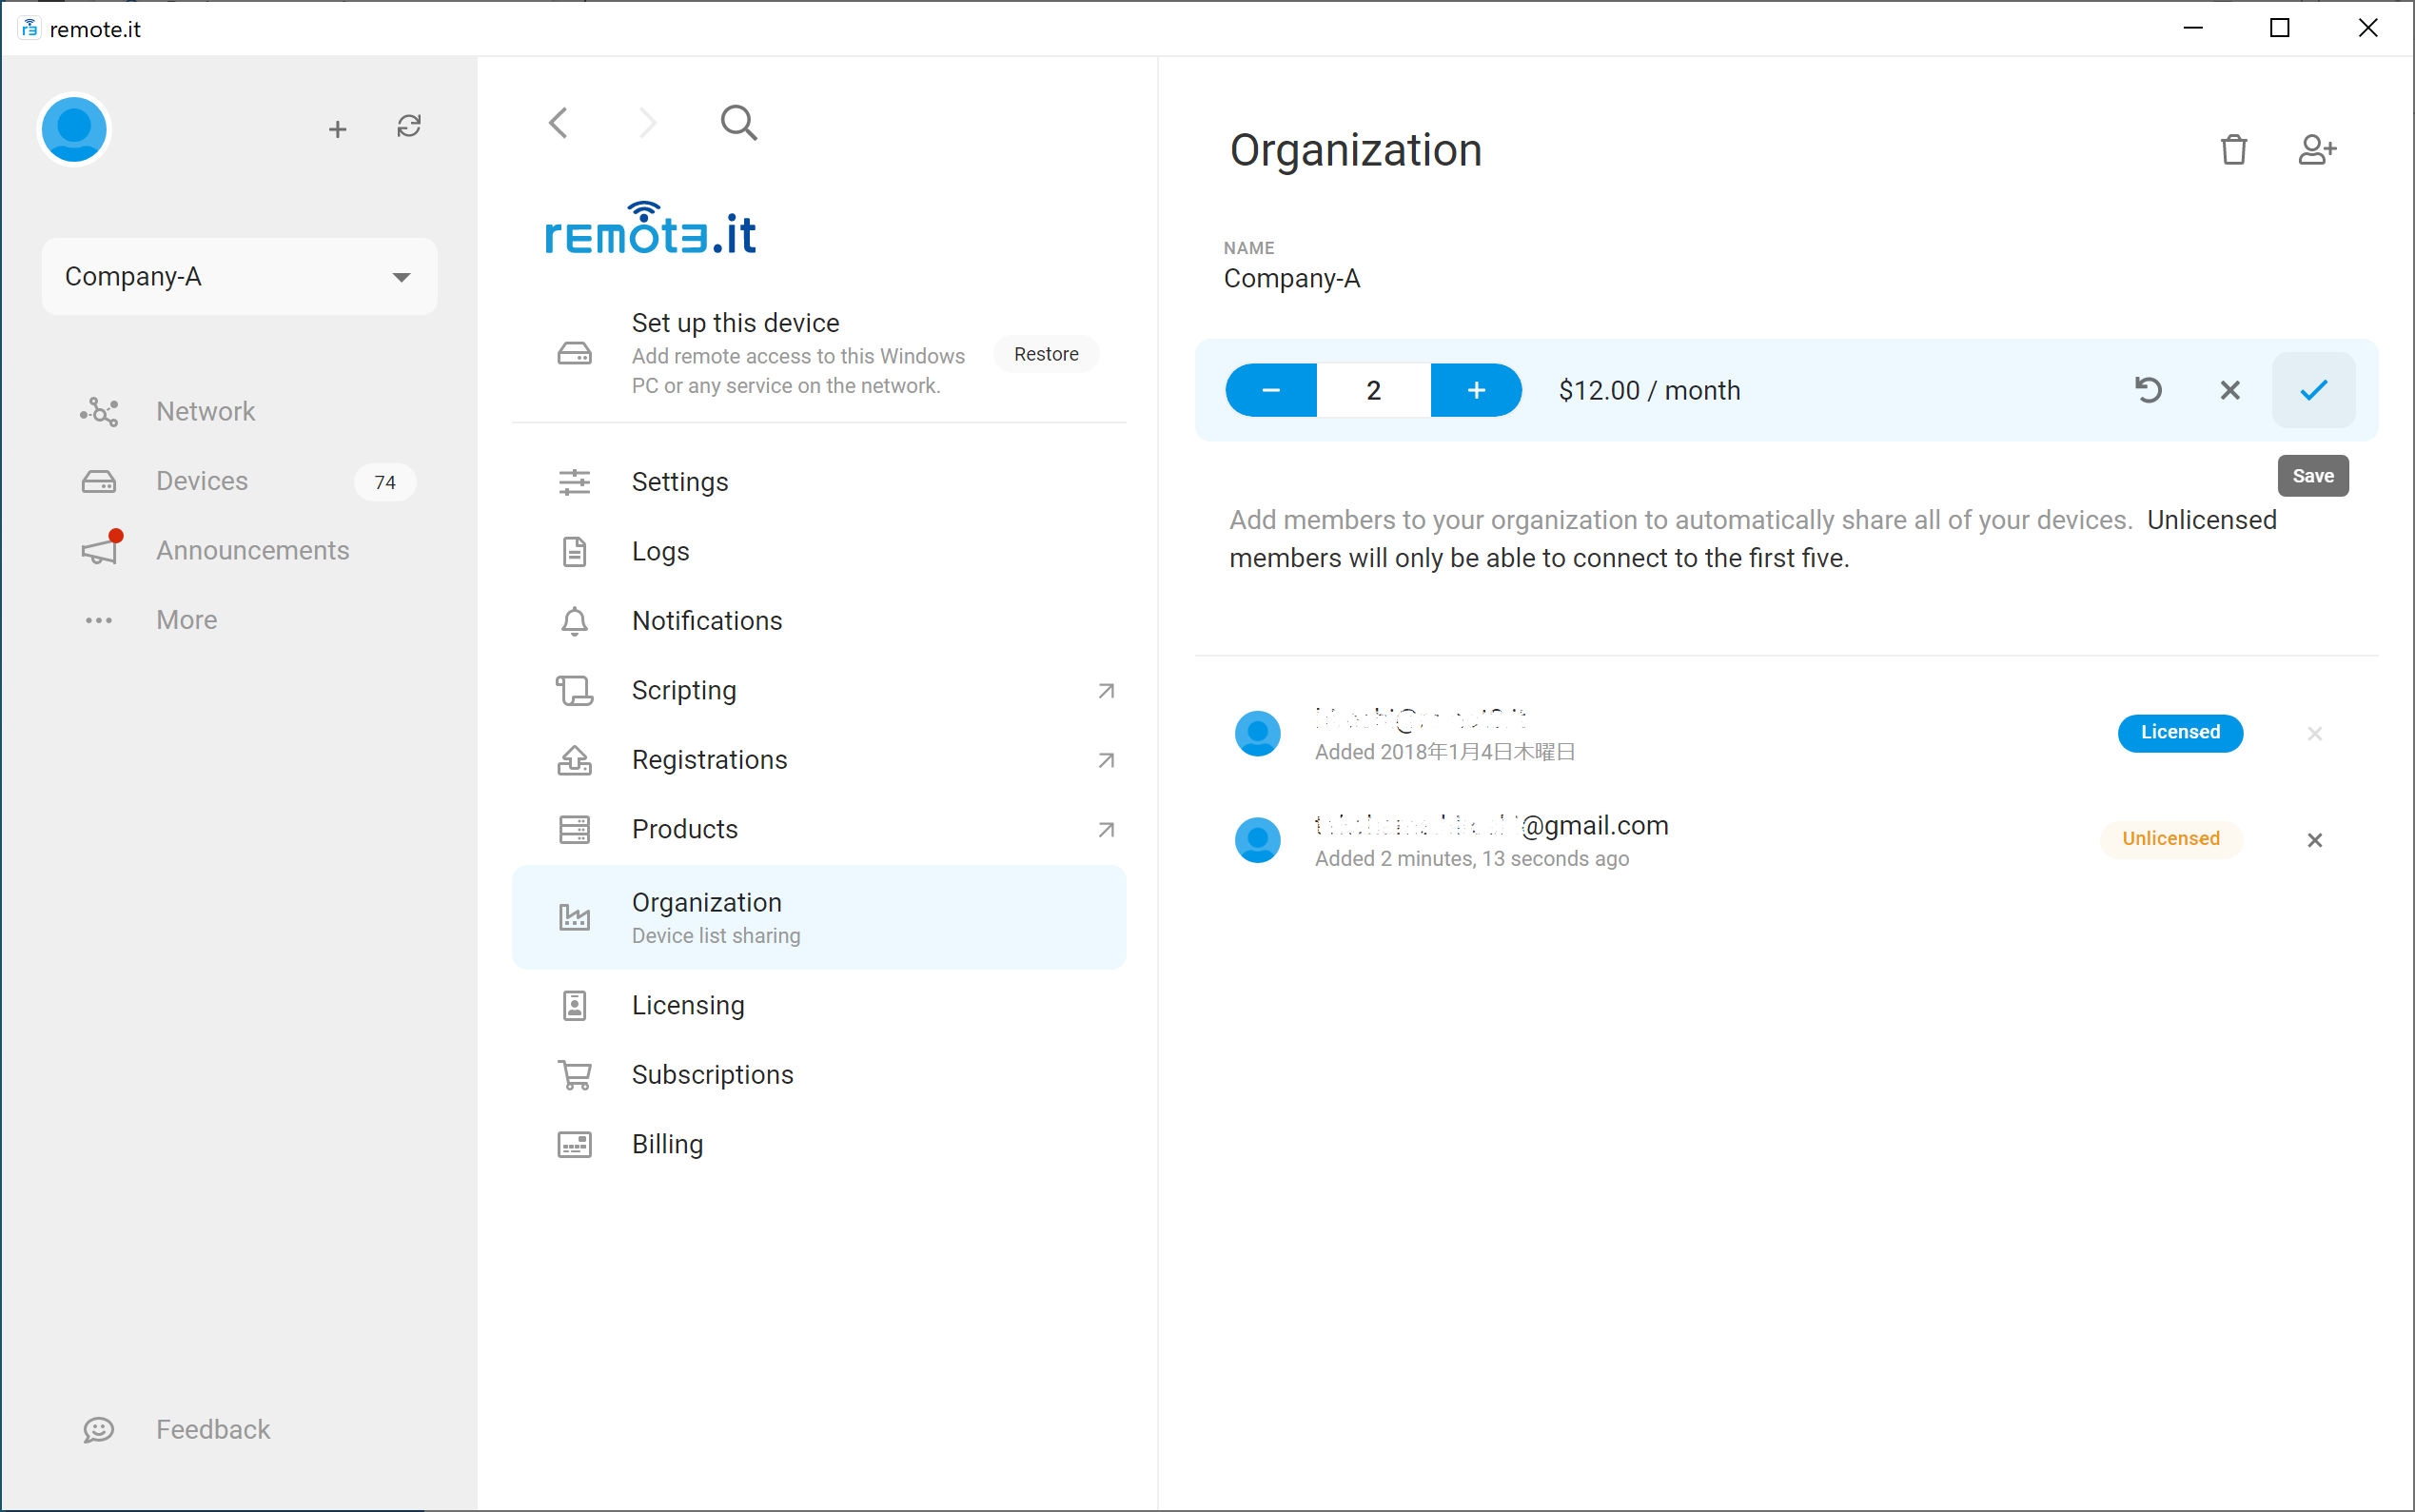Viewport: 2415px width, 1512px height.
Task: Toggle the Unlicensed badge for gmail member
Action: click(x=2171, y=839)
